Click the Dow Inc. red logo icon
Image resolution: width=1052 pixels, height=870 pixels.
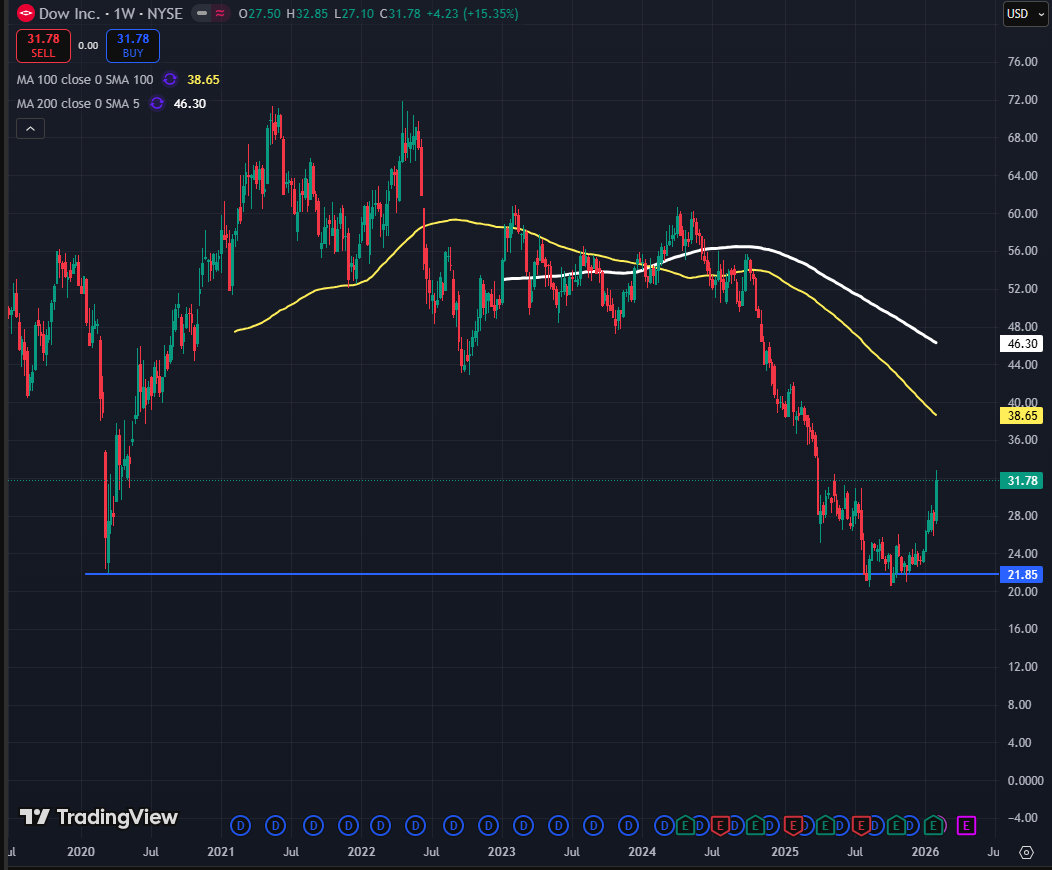click(x=25, y=13)
